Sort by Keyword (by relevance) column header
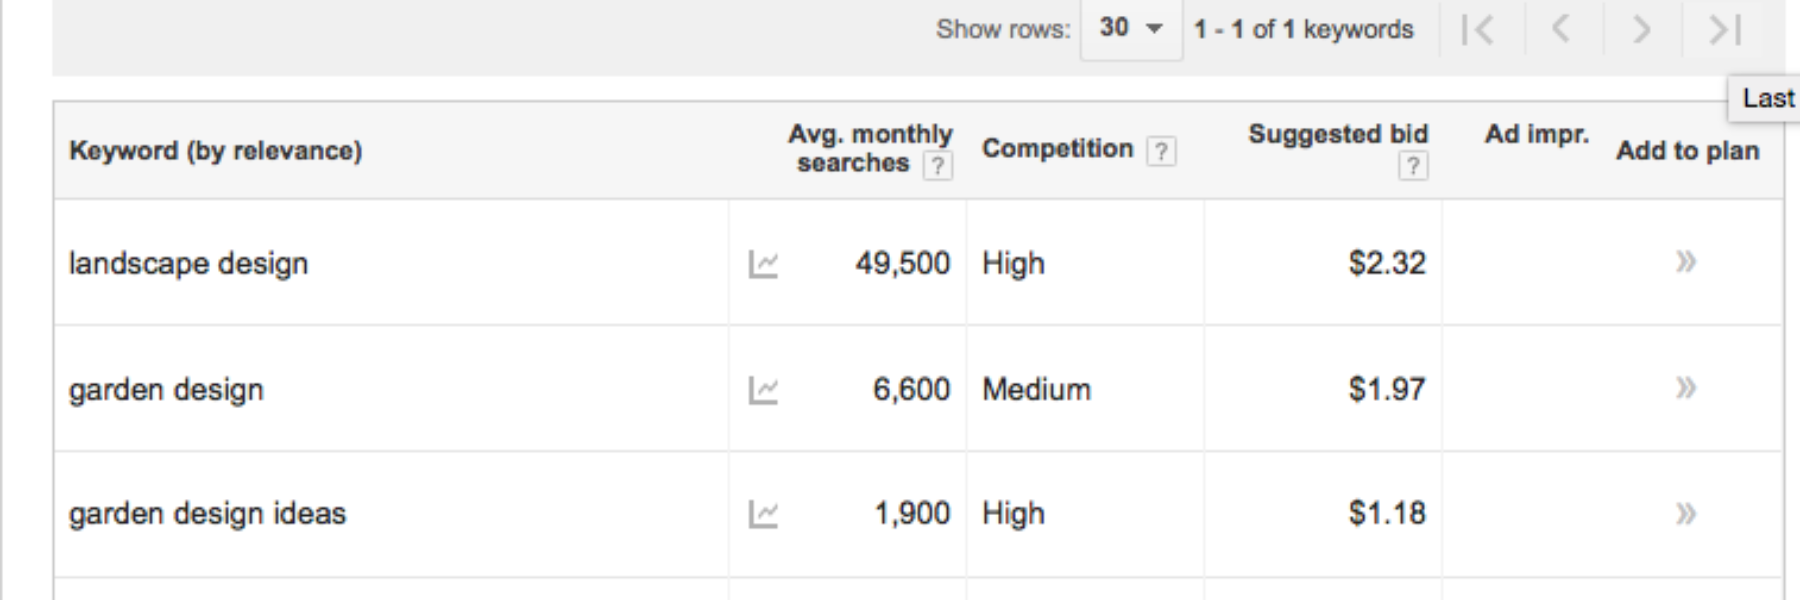Screen dimensions: 1800x600 click(215, 151)
